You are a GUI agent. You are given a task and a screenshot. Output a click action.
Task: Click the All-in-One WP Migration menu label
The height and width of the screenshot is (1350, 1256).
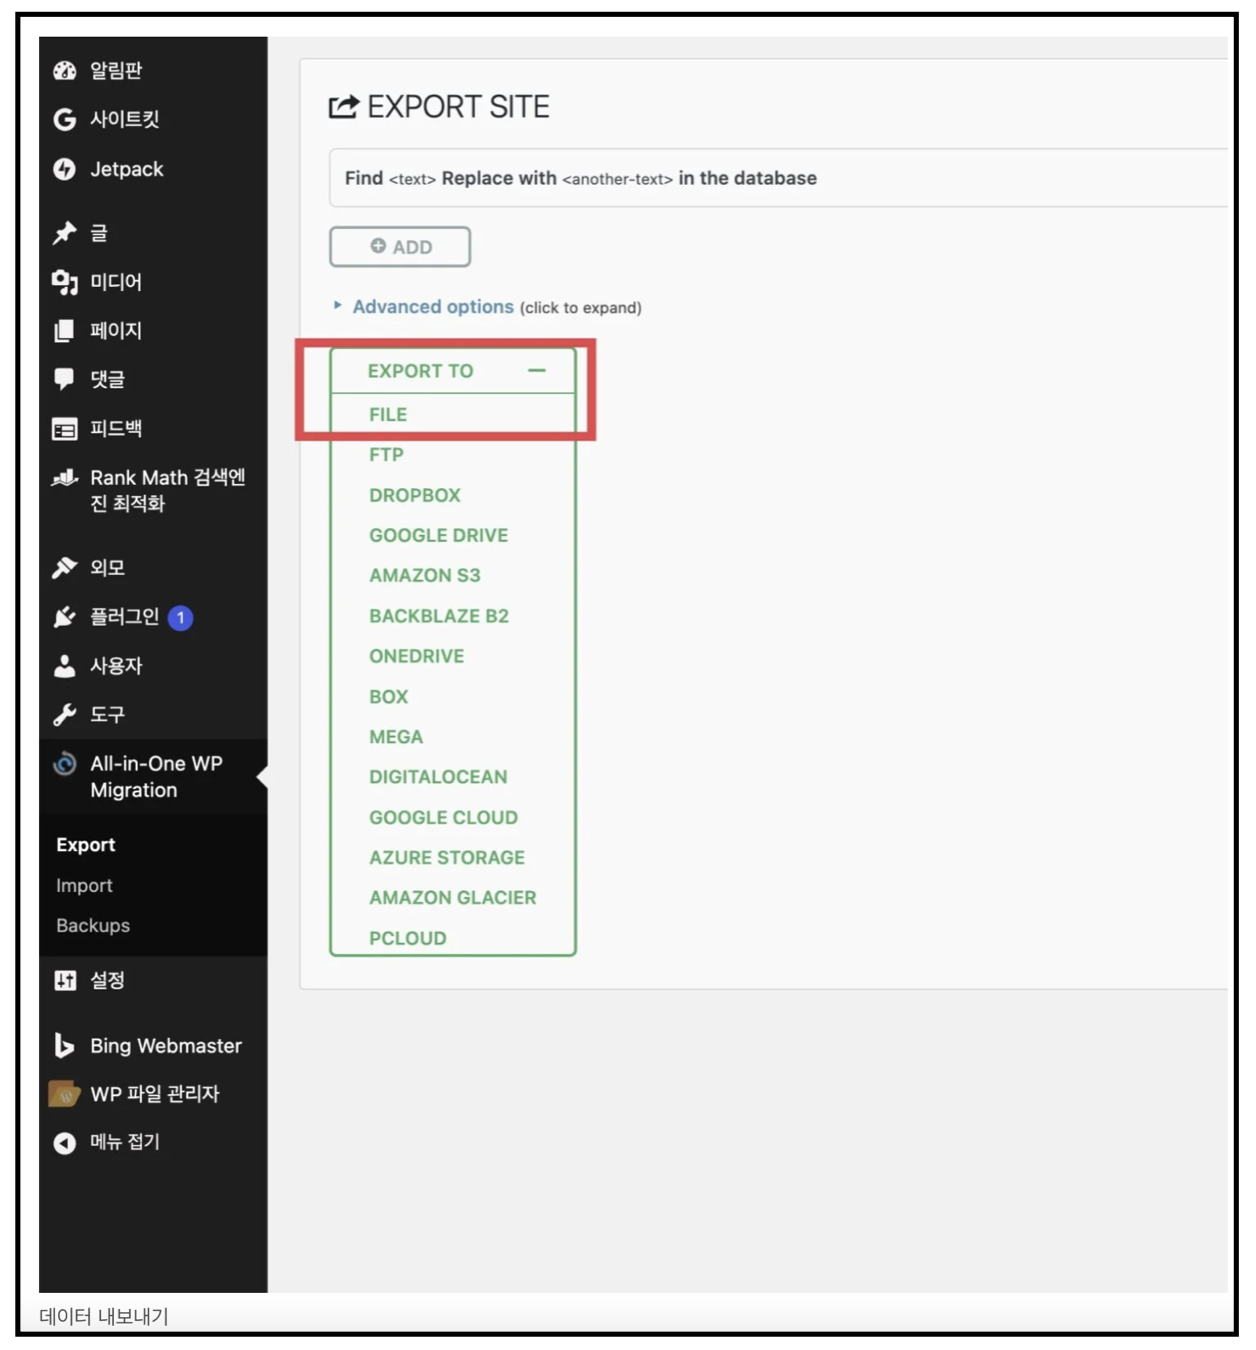click(157, 777)
